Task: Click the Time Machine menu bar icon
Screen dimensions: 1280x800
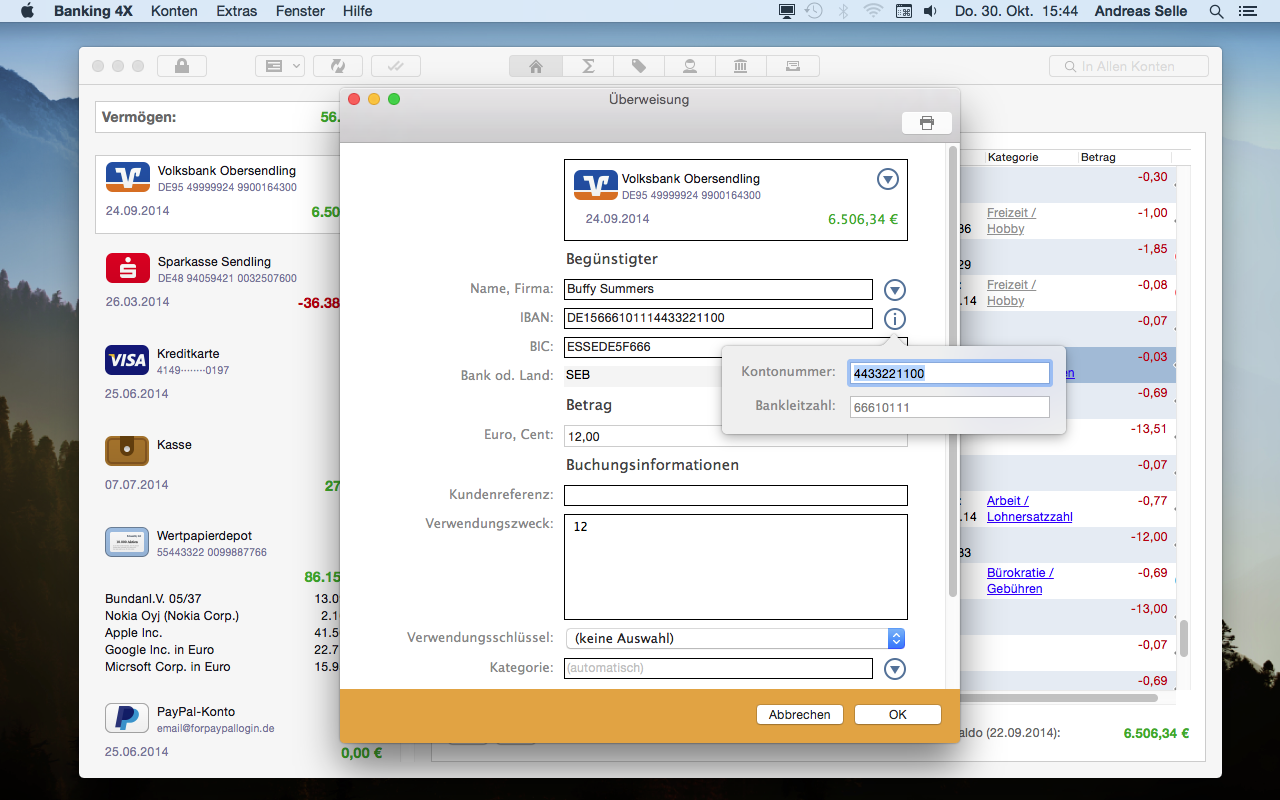Action: point(814,11)
